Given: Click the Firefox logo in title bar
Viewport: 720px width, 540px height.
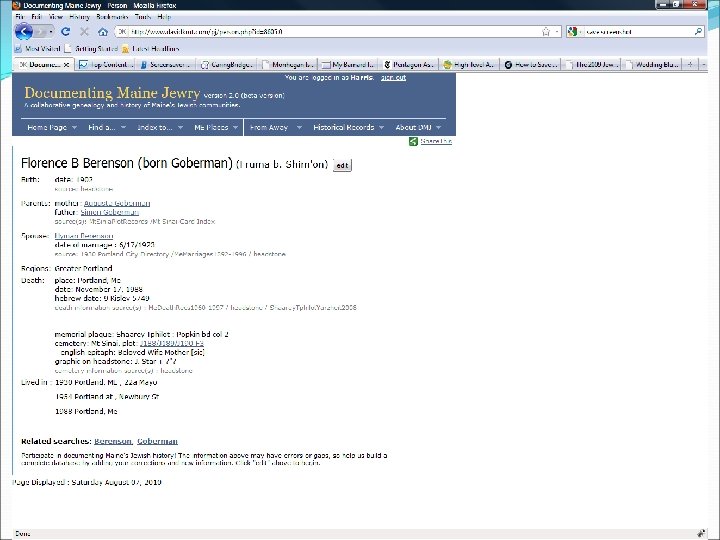Looking at the screenshot, I should (x=17, y=6).
